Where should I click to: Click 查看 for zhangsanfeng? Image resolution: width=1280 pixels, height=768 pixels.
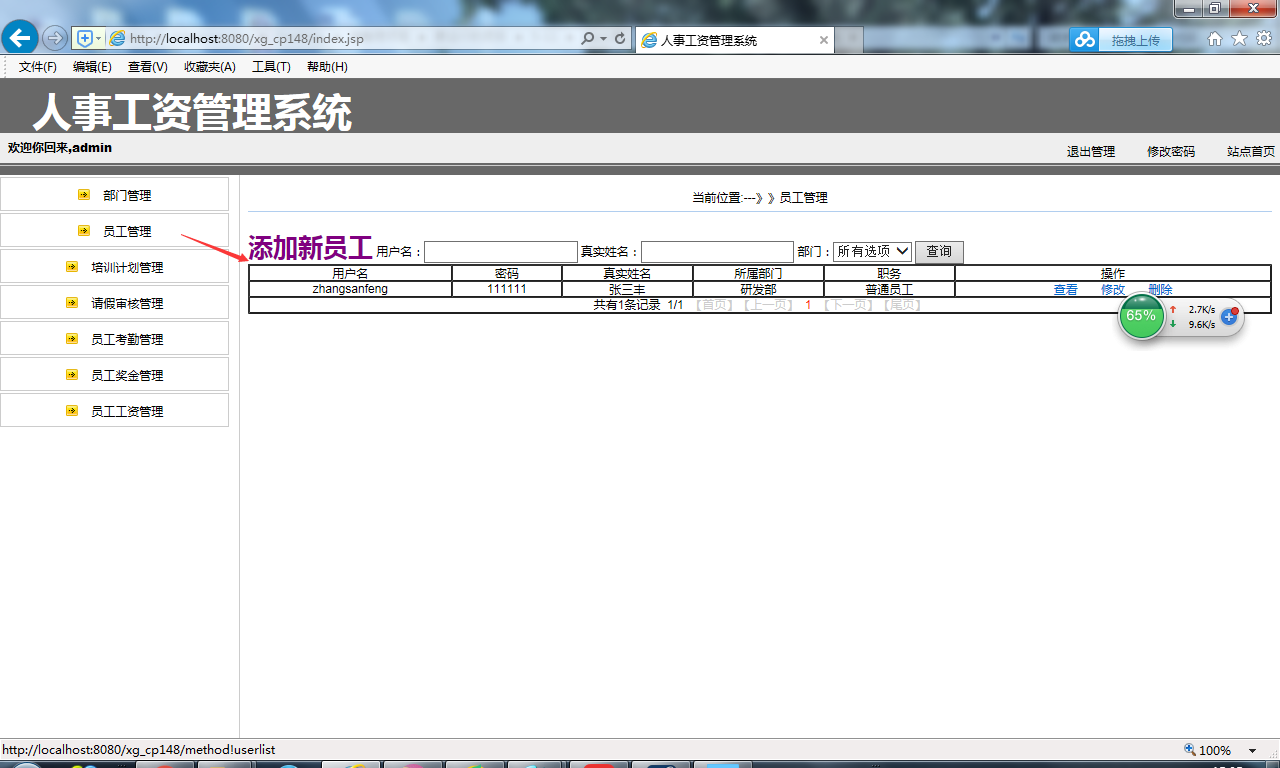tap(1066, 290)
